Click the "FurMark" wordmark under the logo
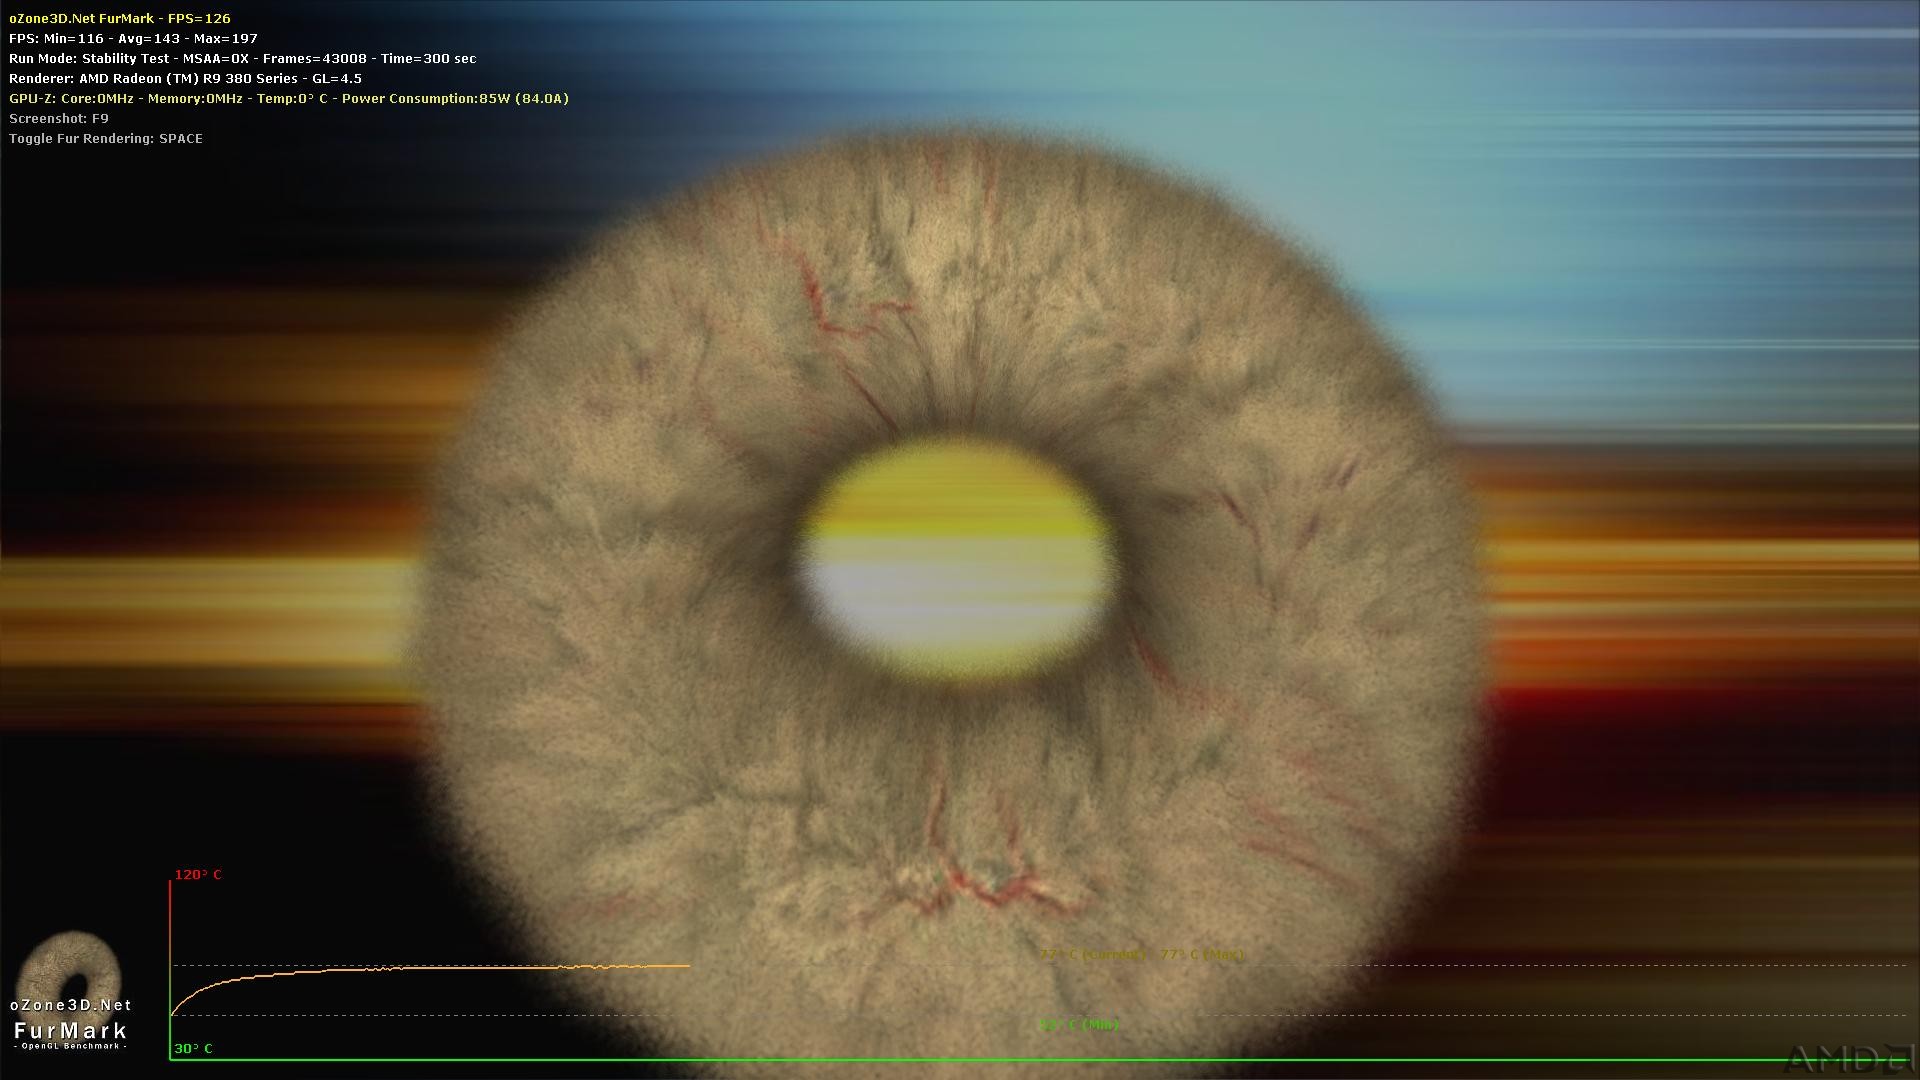Image resolution: width=1920 pixels, height=1080 pixels. (x=70, y=1030)
